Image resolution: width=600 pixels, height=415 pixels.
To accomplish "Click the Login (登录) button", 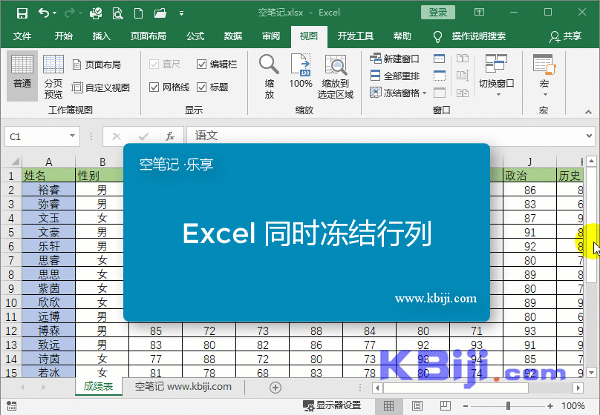I will [438, 13].
